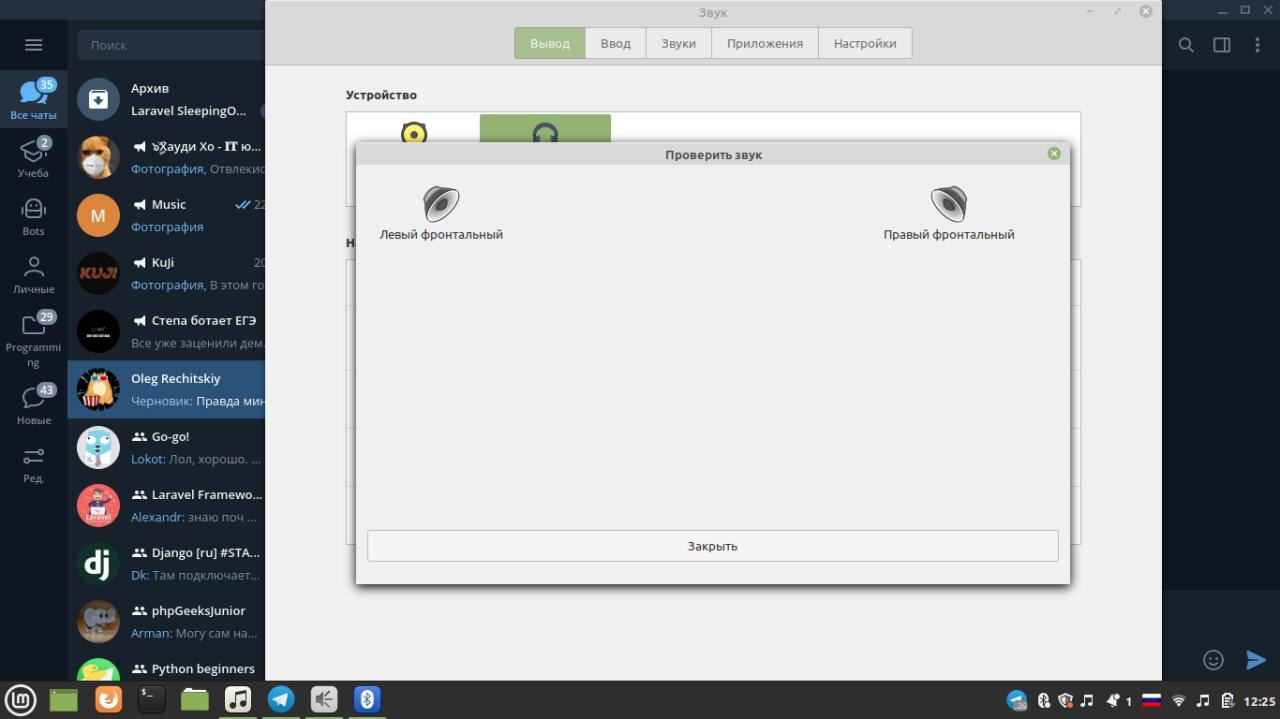
Task: Open the phpGeeksJunior group chat
Action: tap(166, 621)
